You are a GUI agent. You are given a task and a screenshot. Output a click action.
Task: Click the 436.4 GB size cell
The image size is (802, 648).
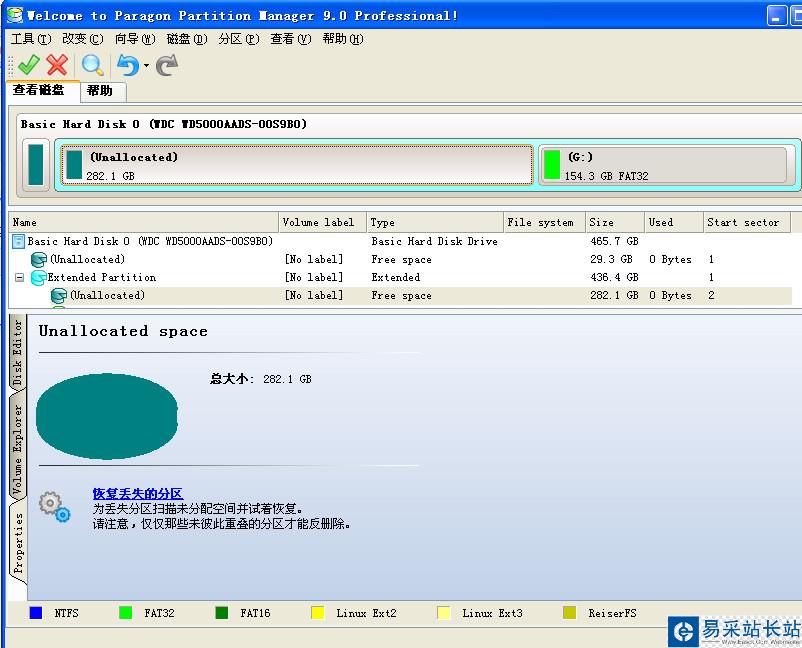pos(614,277)
